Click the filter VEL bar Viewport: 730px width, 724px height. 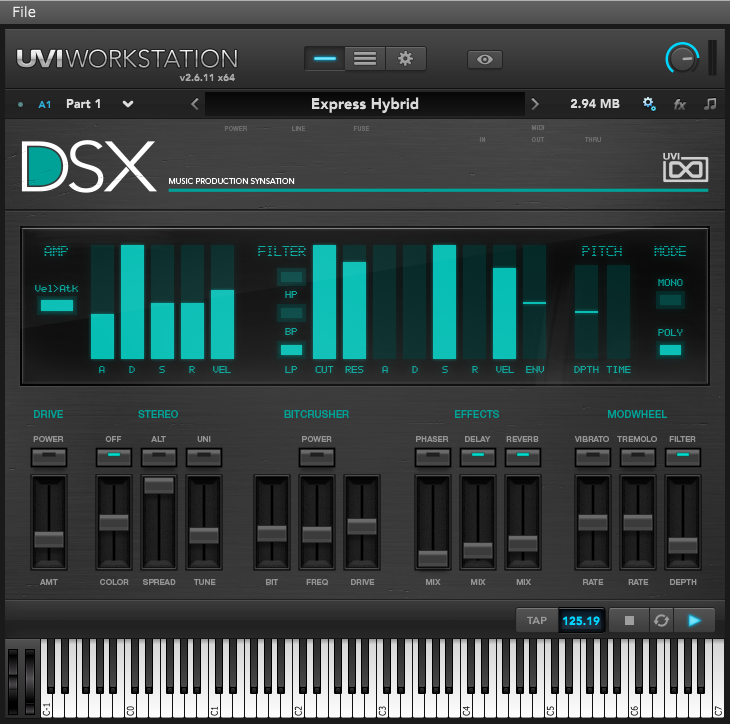pyautogui.click(x=504, y=302)
